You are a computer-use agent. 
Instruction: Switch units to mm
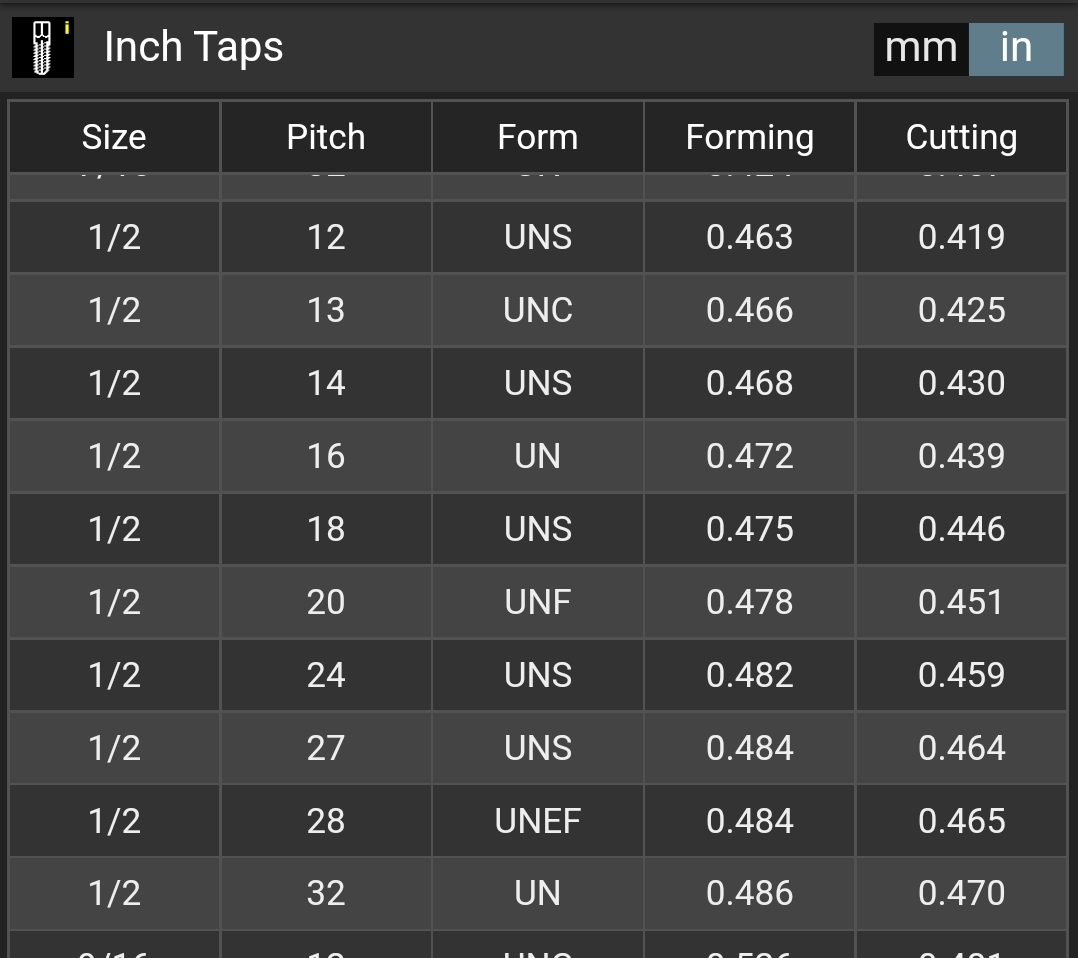click(x=921, y=49)
